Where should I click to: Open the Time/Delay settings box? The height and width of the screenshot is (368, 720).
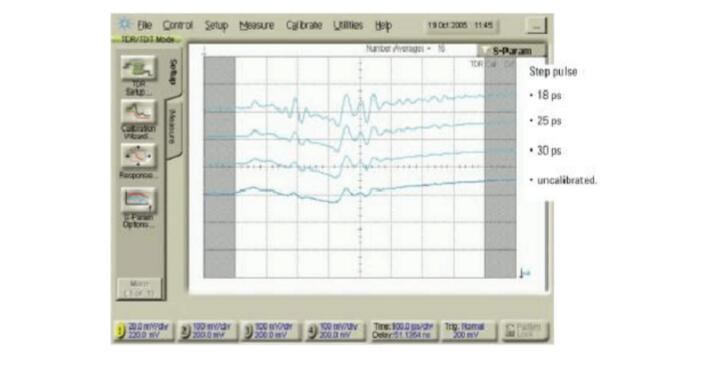pos(403,331)
